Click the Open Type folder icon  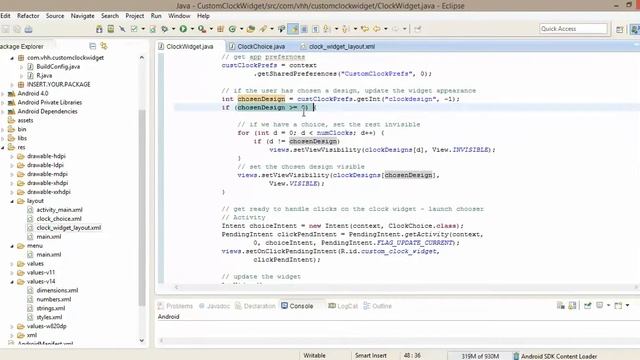click(251, 29)
